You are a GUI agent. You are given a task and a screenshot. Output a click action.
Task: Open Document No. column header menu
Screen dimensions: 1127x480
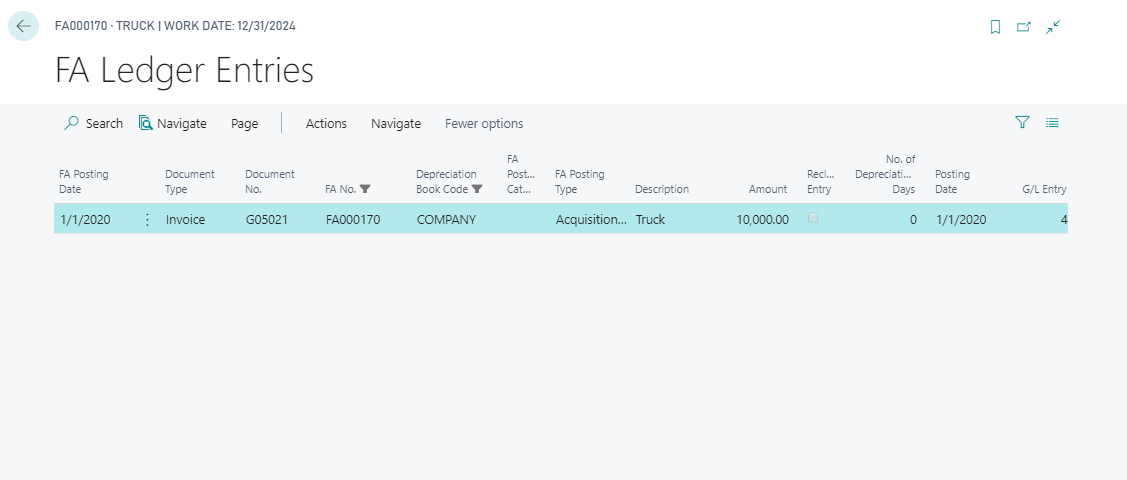[x=270, y=182]
